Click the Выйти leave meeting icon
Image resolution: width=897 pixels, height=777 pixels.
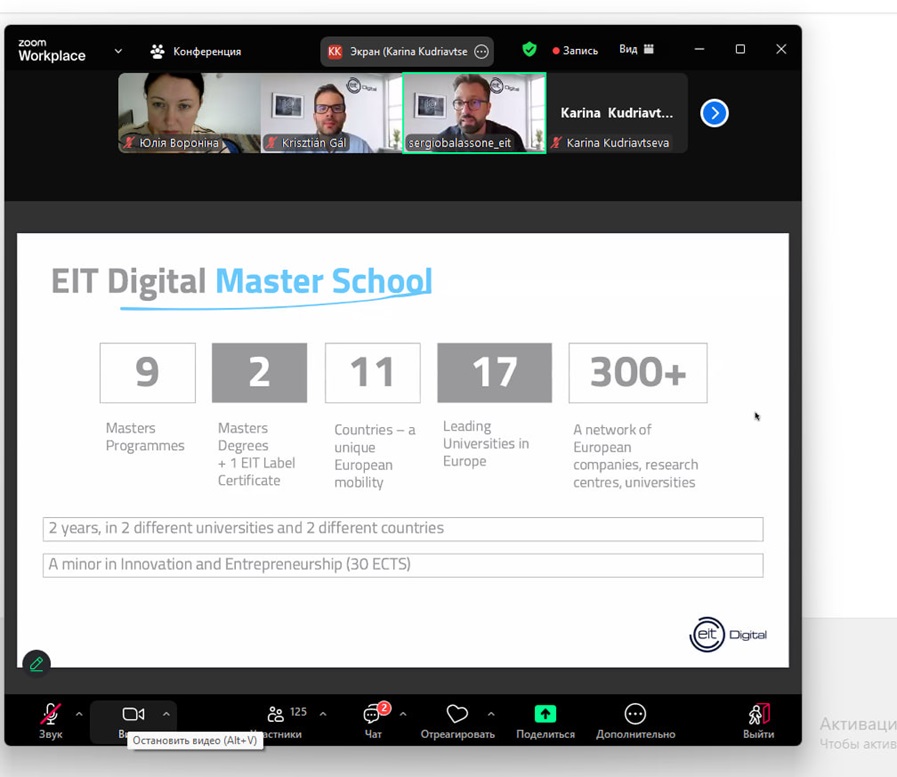pos(759,715)
